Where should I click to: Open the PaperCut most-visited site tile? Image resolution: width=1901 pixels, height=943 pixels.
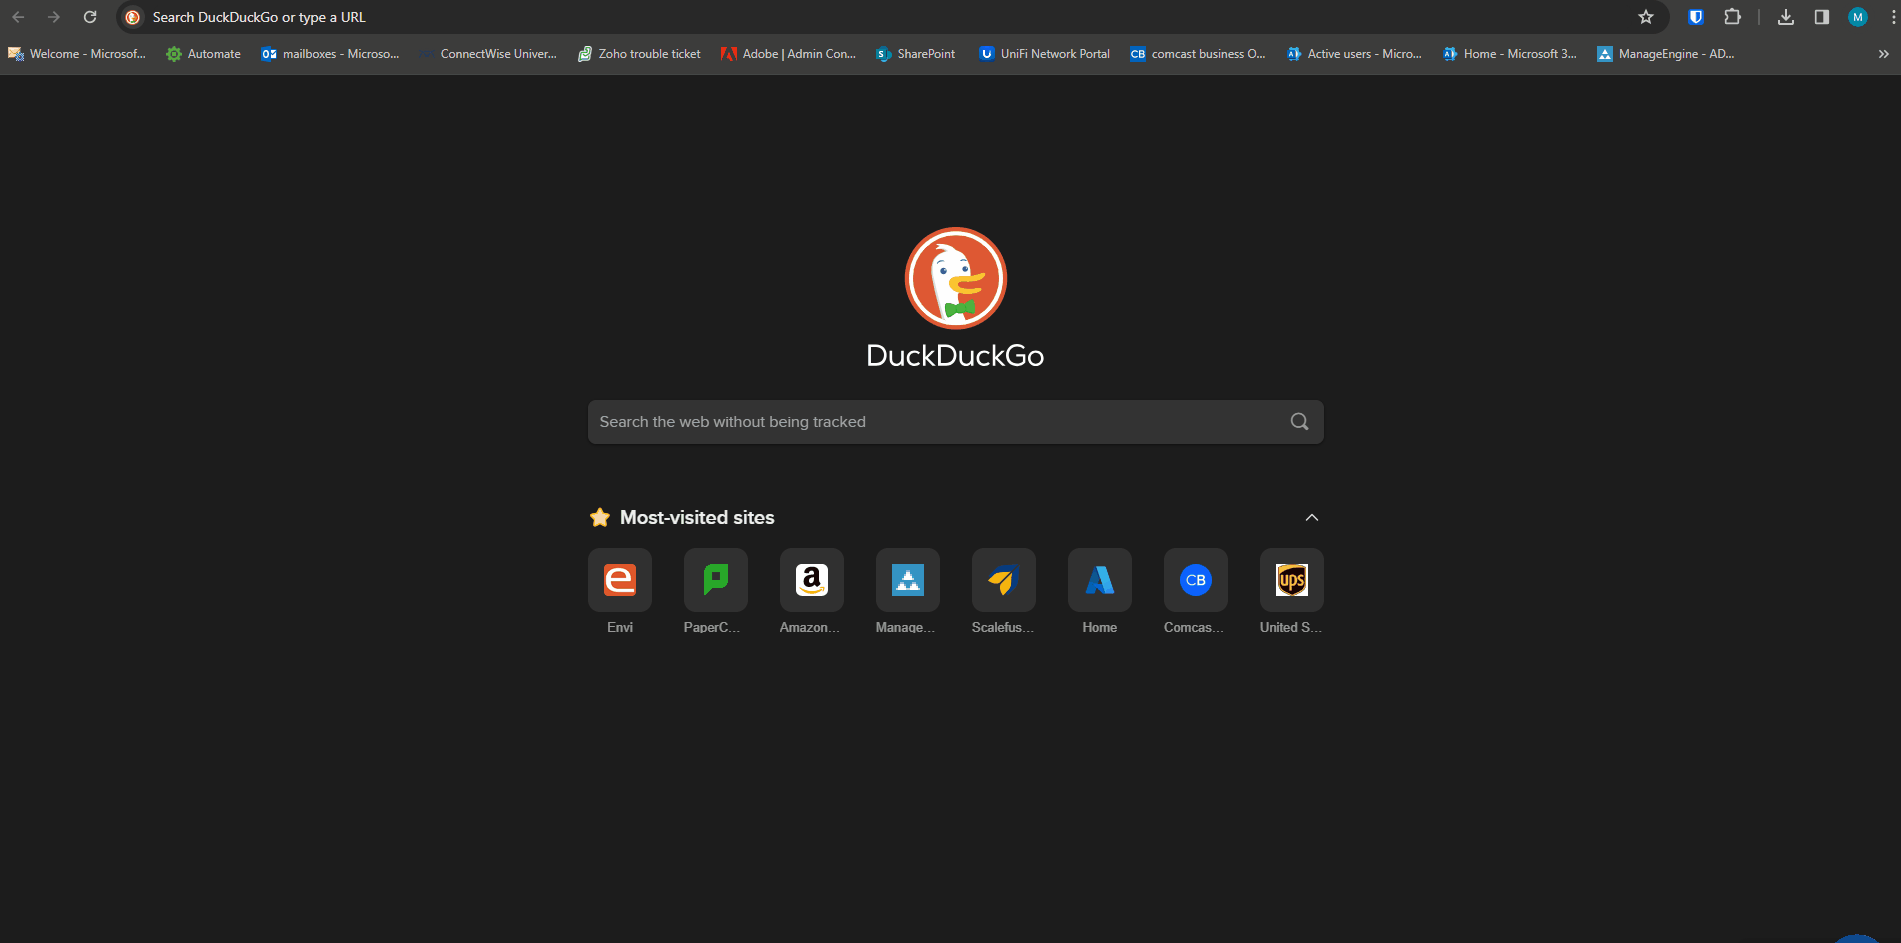(715, 580)
